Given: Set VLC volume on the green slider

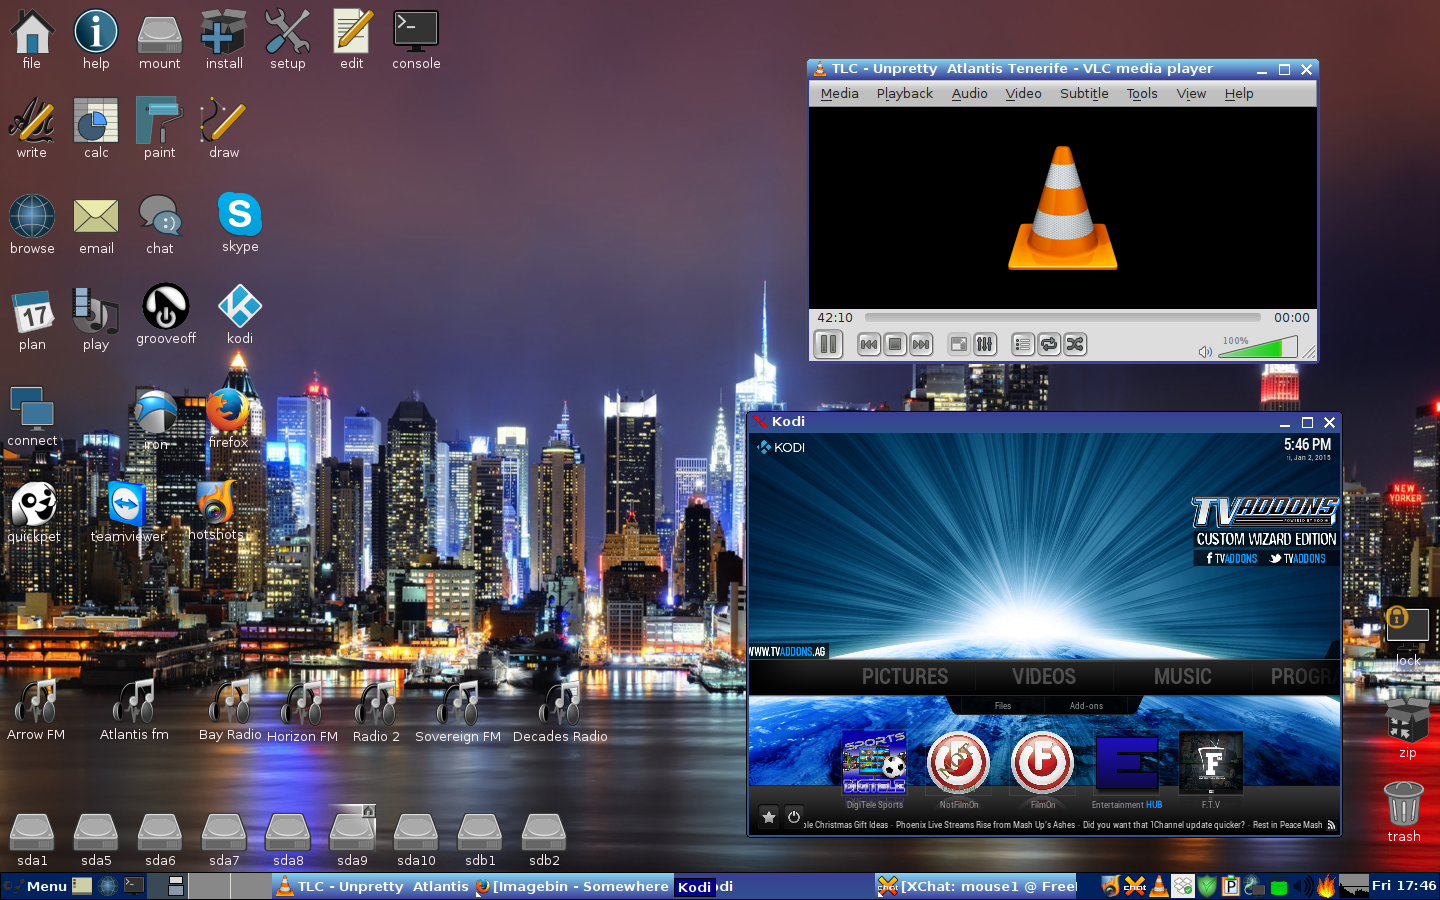Looking at the screenshot, I should pos(1258,347).
